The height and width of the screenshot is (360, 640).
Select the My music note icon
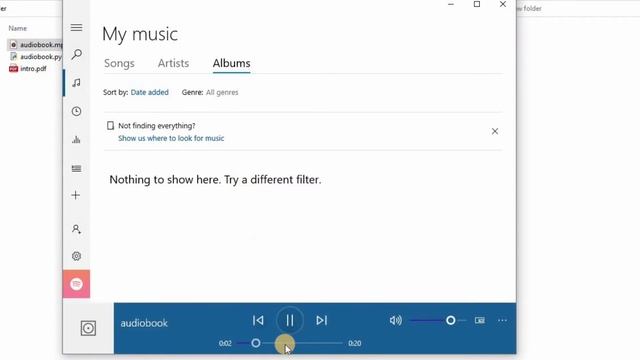(x=76, y=83)
